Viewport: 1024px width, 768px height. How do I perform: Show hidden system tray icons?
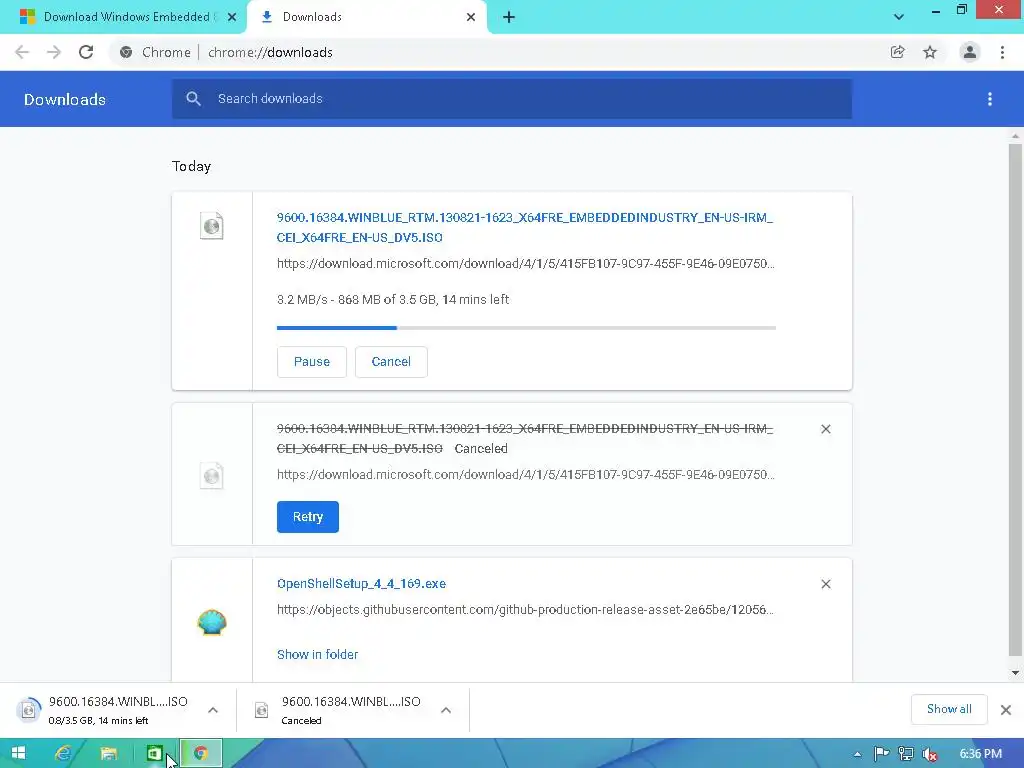click(857, 754)
